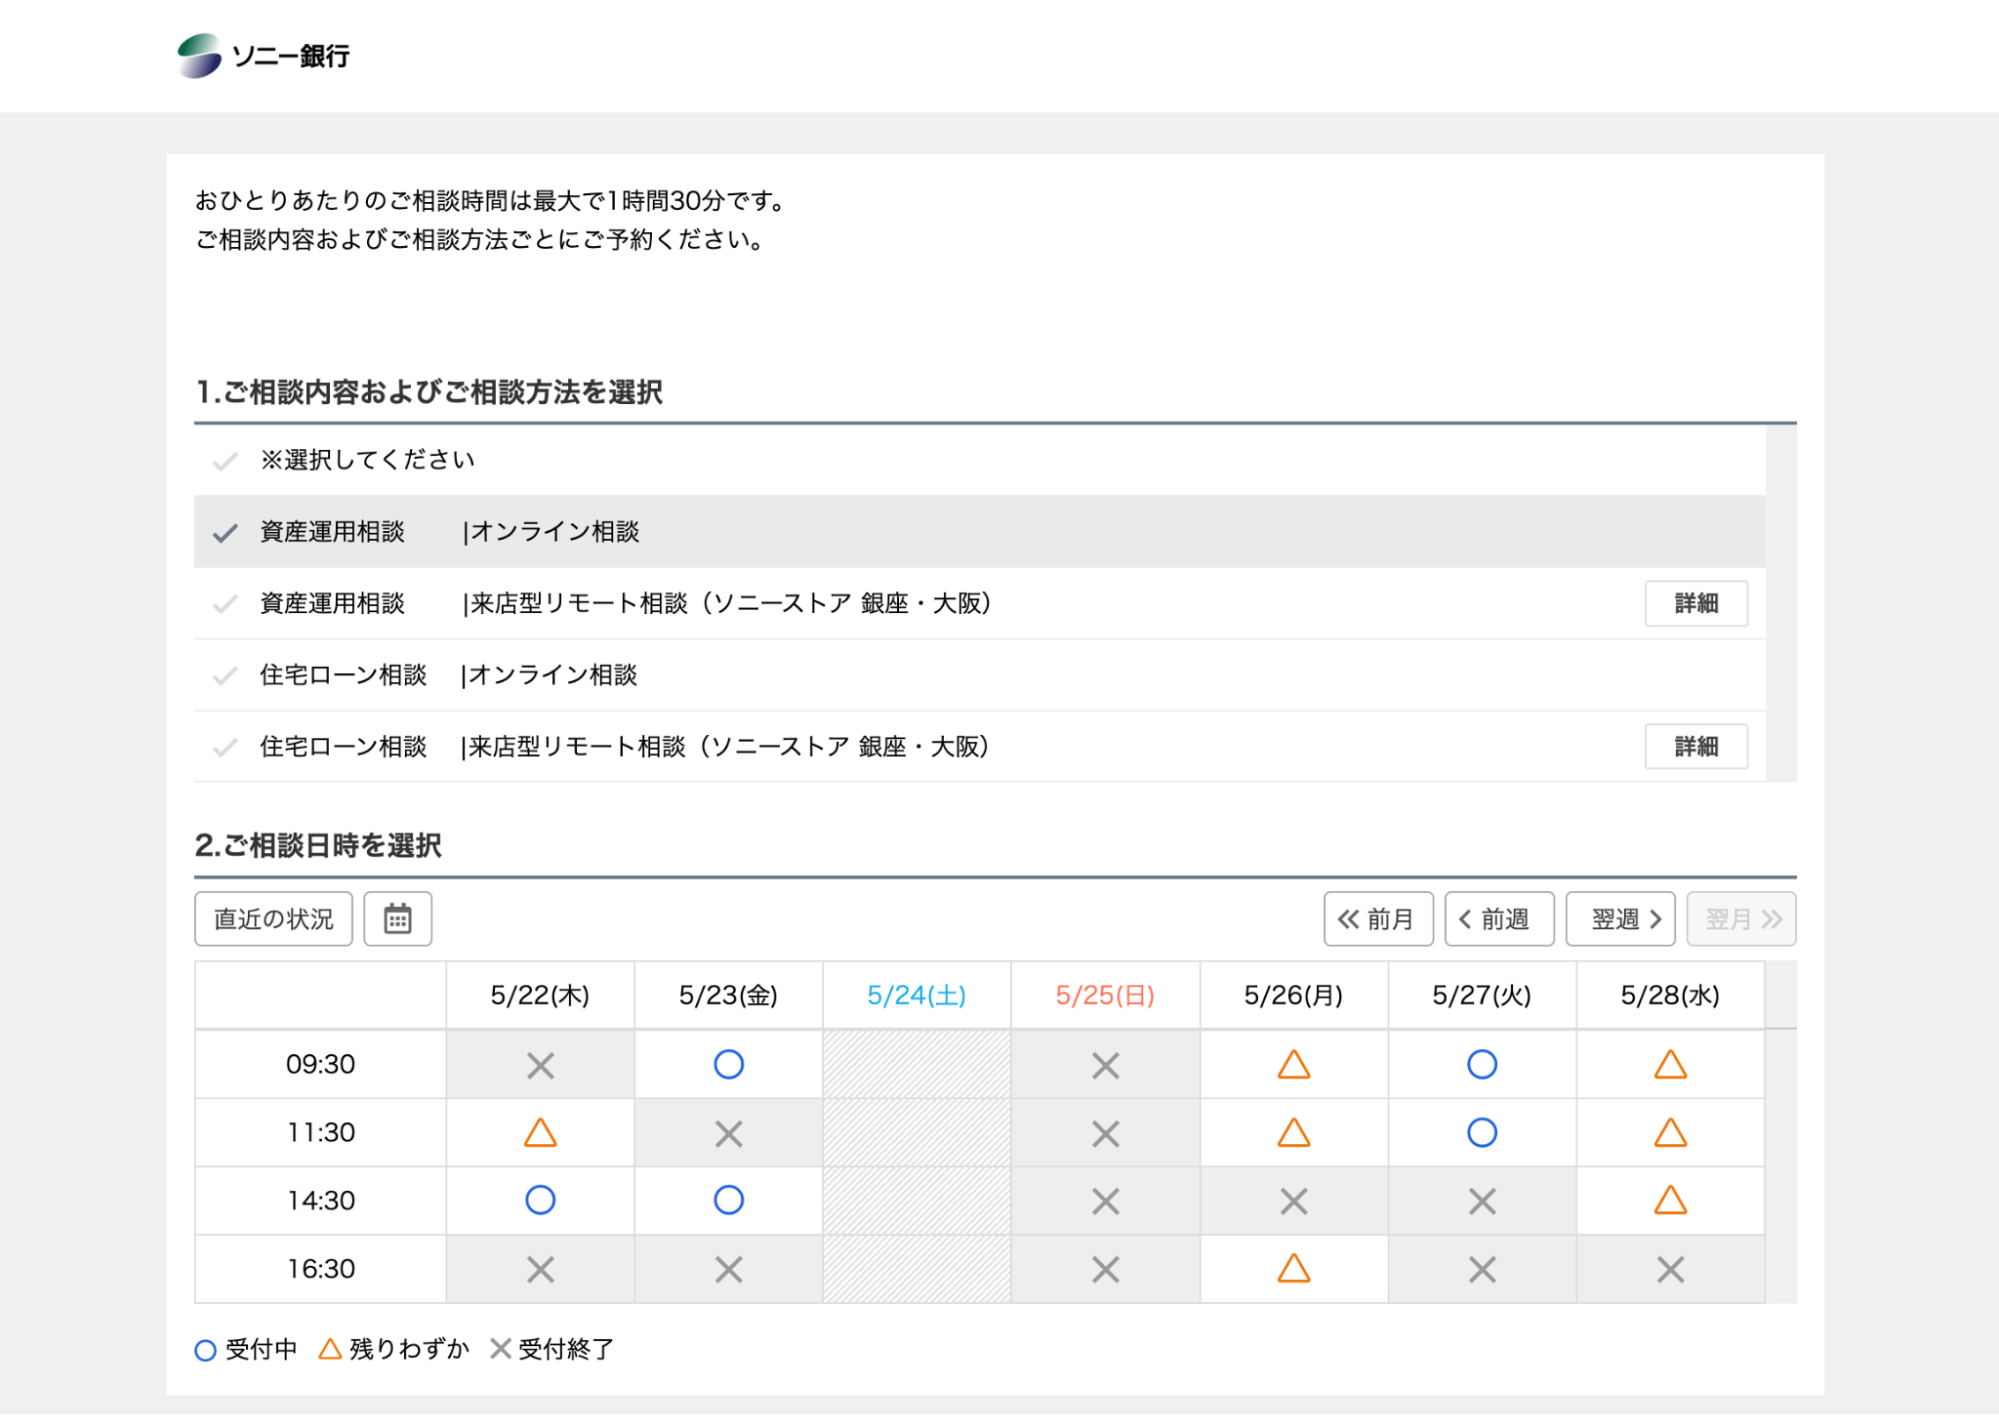Image resolution: width=1999 pixels, height=1415 pixels.
Task: Click the 5/25(日) column header
Action: (x=1105, y=996)
